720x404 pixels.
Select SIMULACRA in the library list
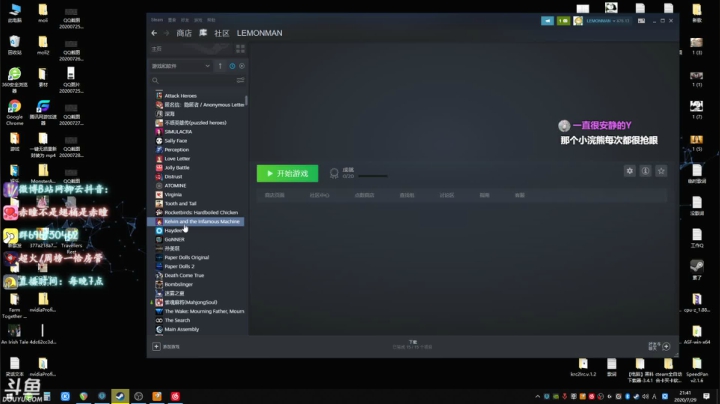pos(178,132)
